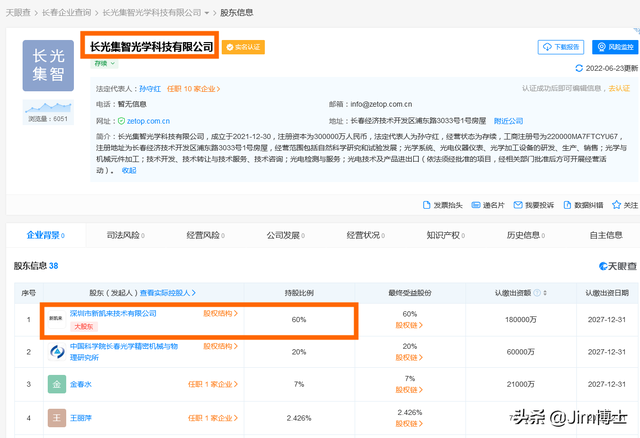Viewport: 640px width, 438px height.
Task: Click the green 金 avatar icon
Action: (x=57, y=384)
